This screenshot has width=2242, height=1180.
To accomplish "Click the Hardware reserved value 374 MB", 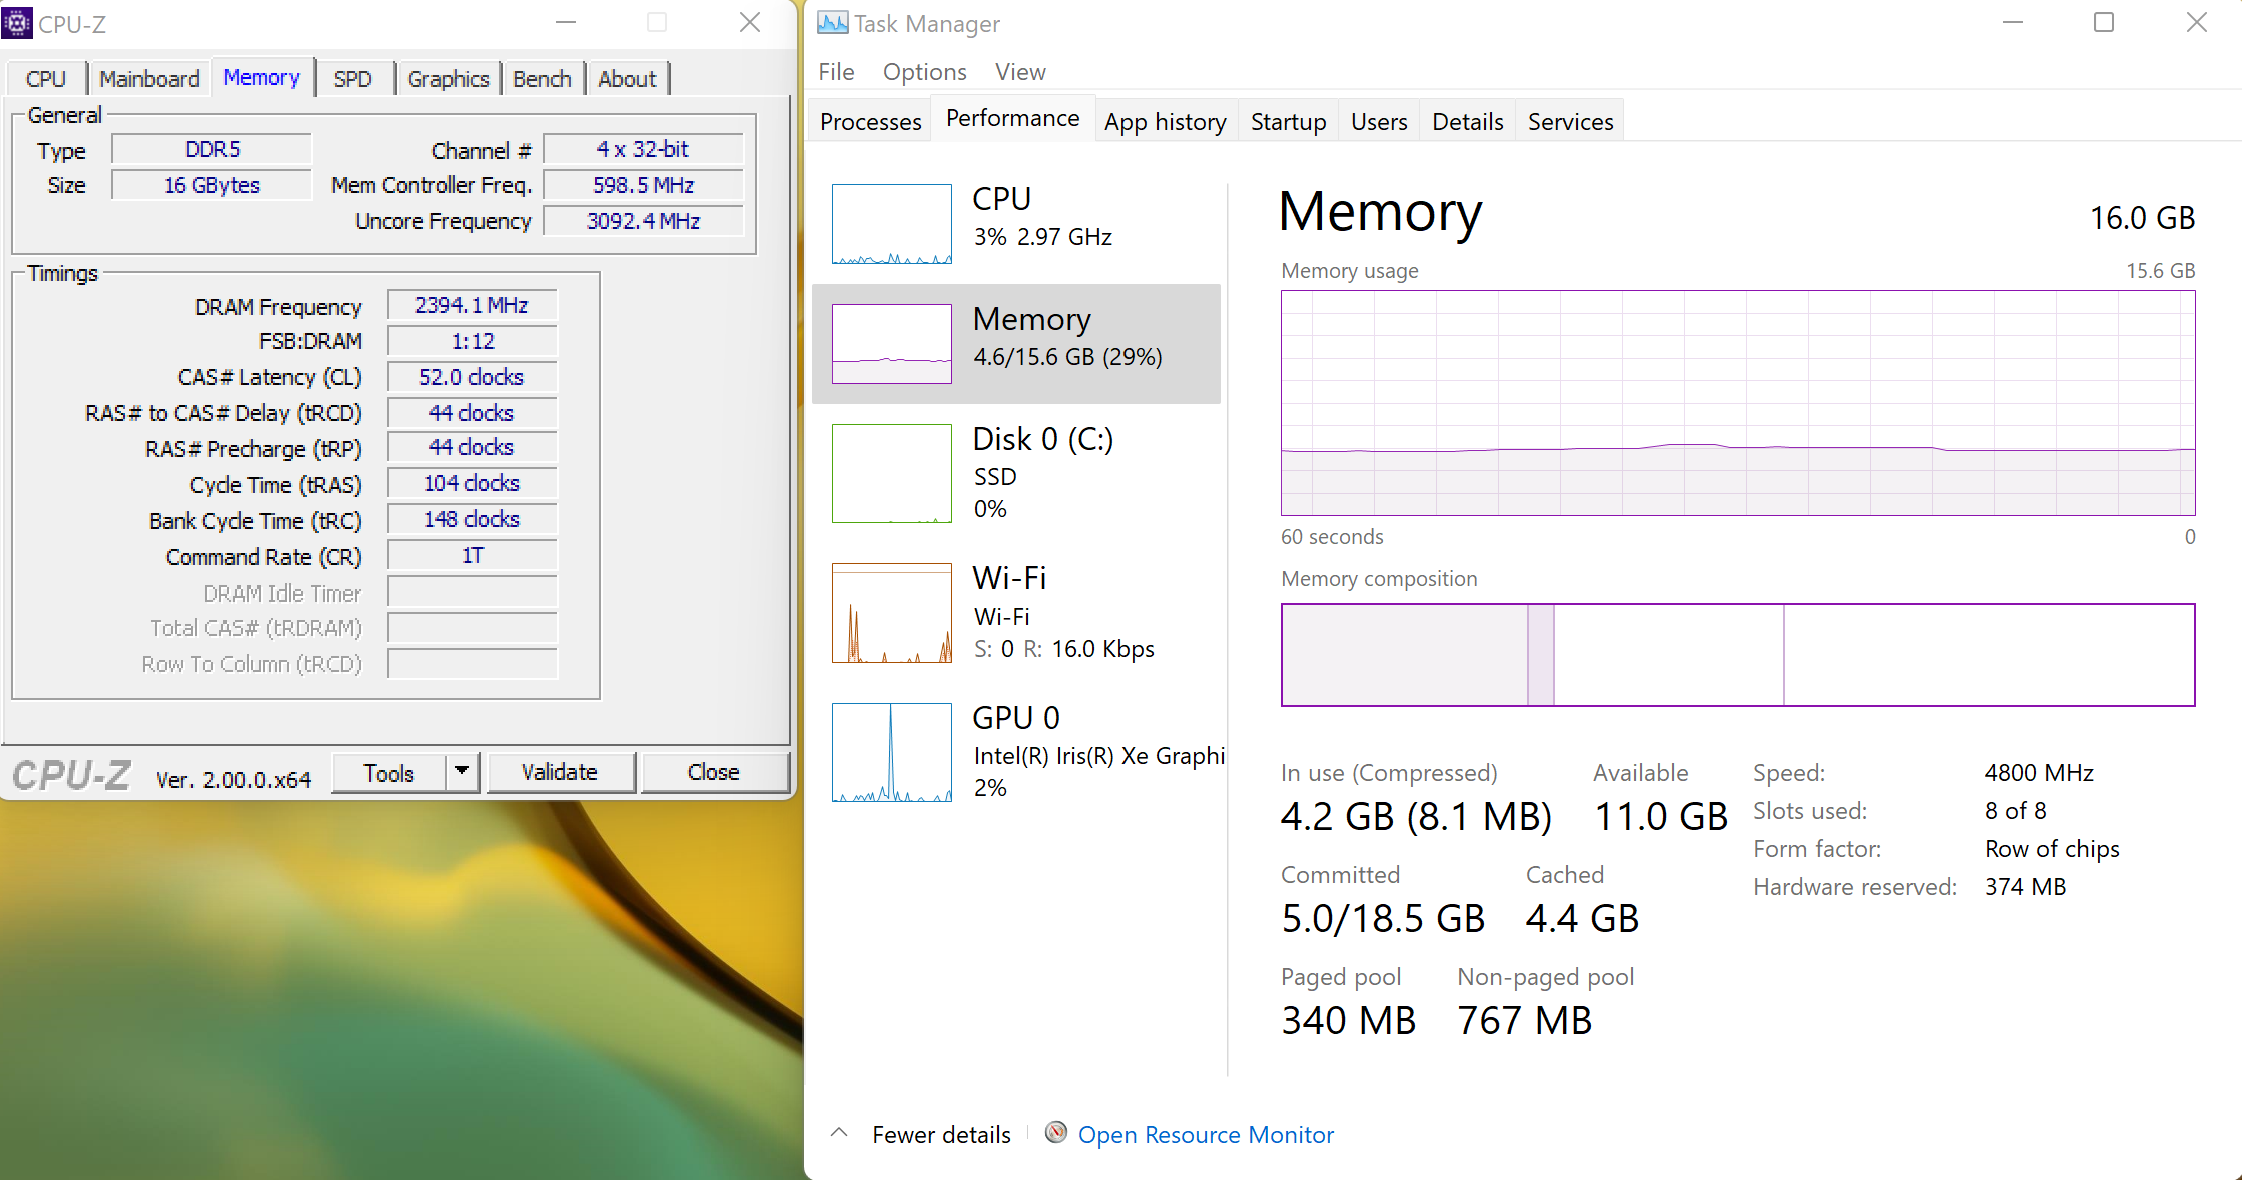I will point(2025,886).
